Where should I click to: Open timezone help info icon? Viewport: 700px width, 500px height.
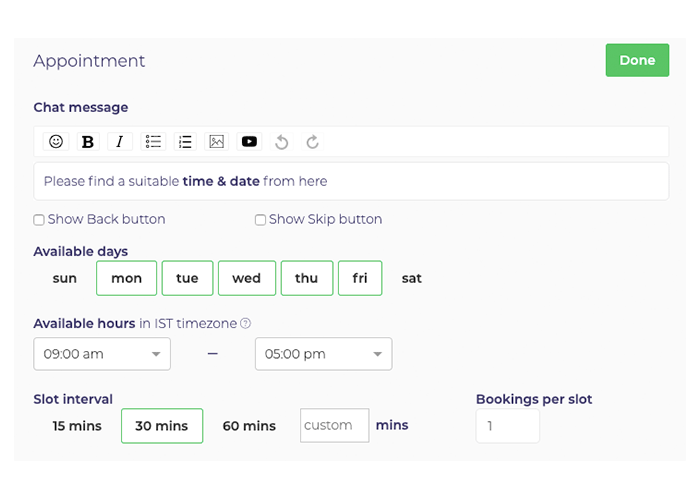[246, 323]
